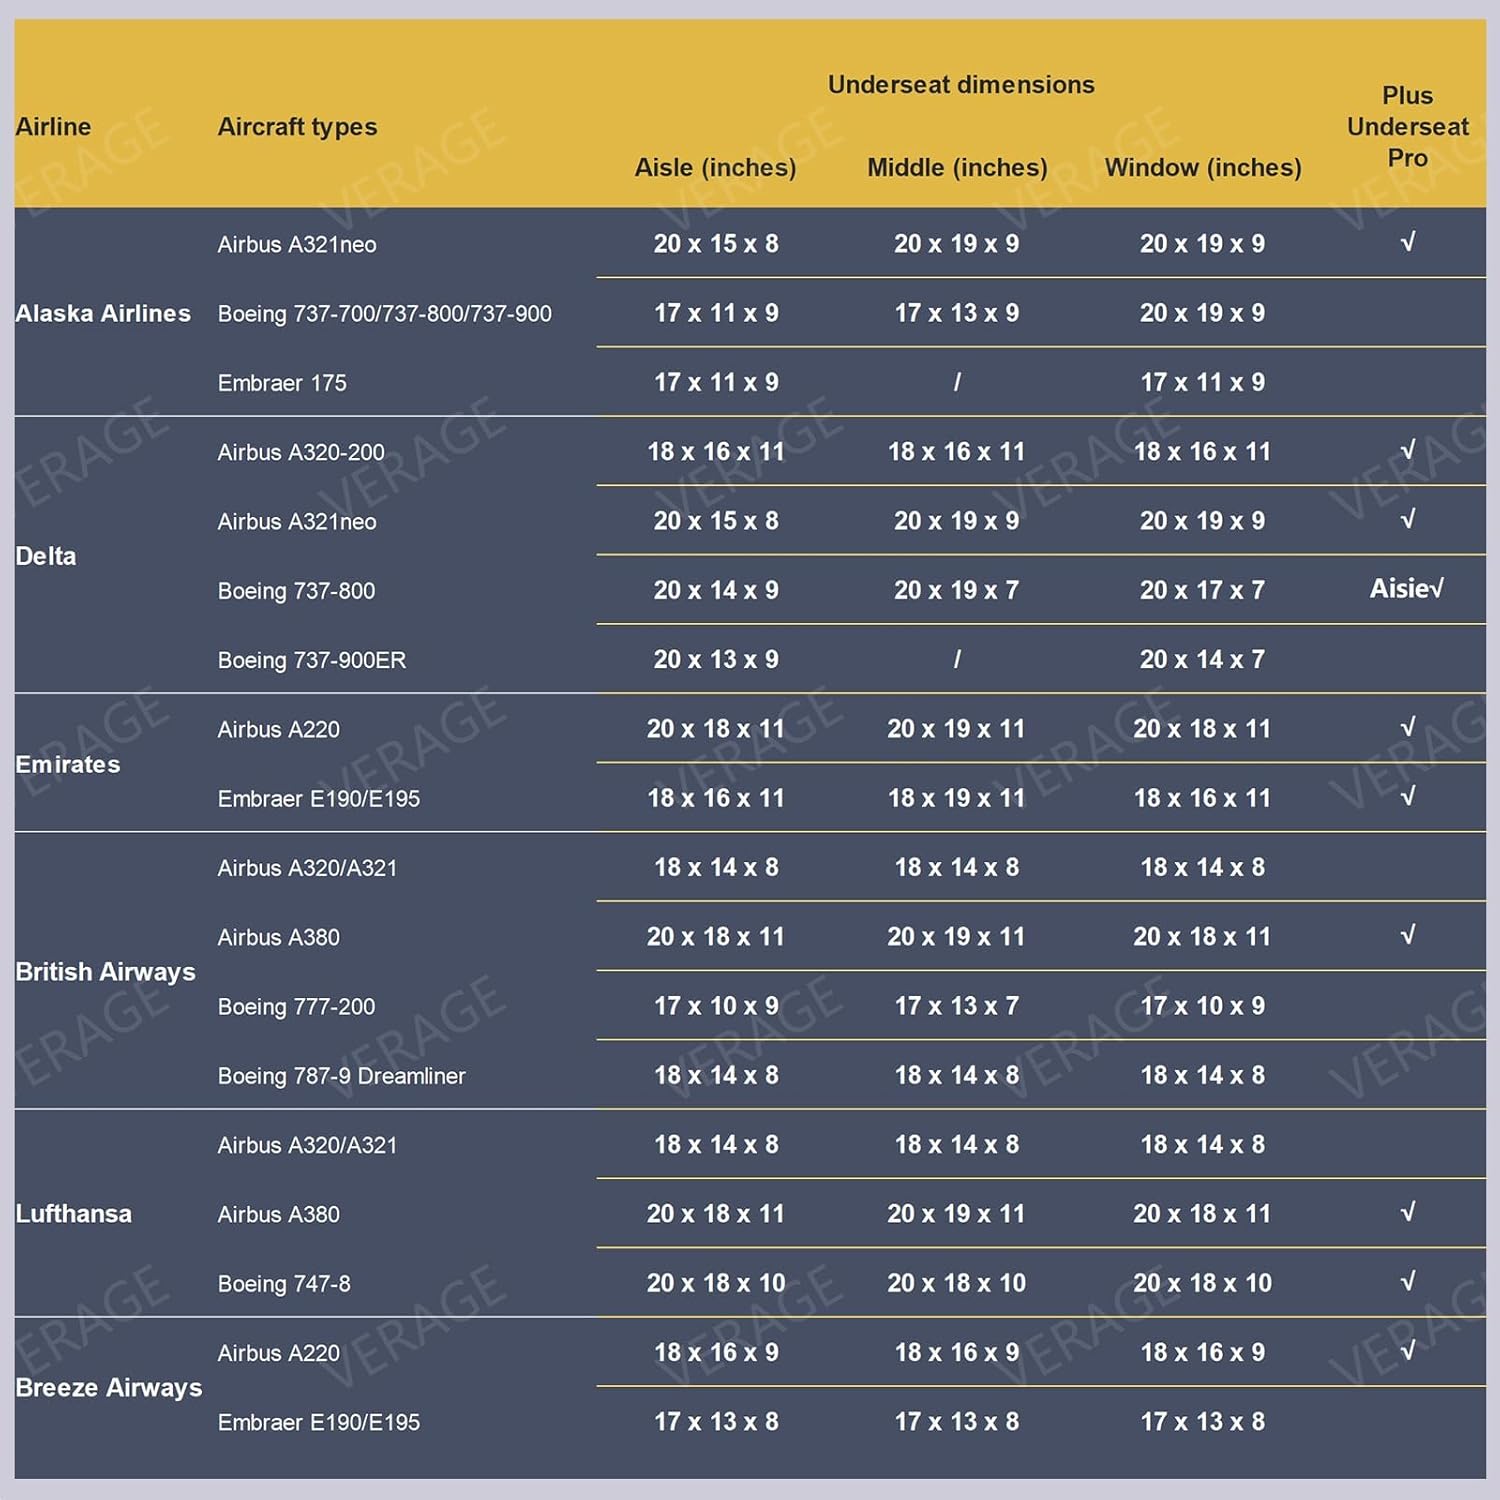The width and height of the screenshot is (1500, 1500).
Task: Click the Underseat dimensions header
Action: pos(961,85)
